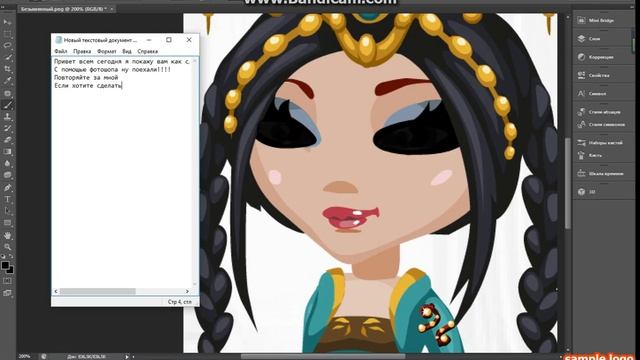This screenshot has width=640, height=360.
Task: Select the Quick Selection tool
Action: click(x=7, y=57)
